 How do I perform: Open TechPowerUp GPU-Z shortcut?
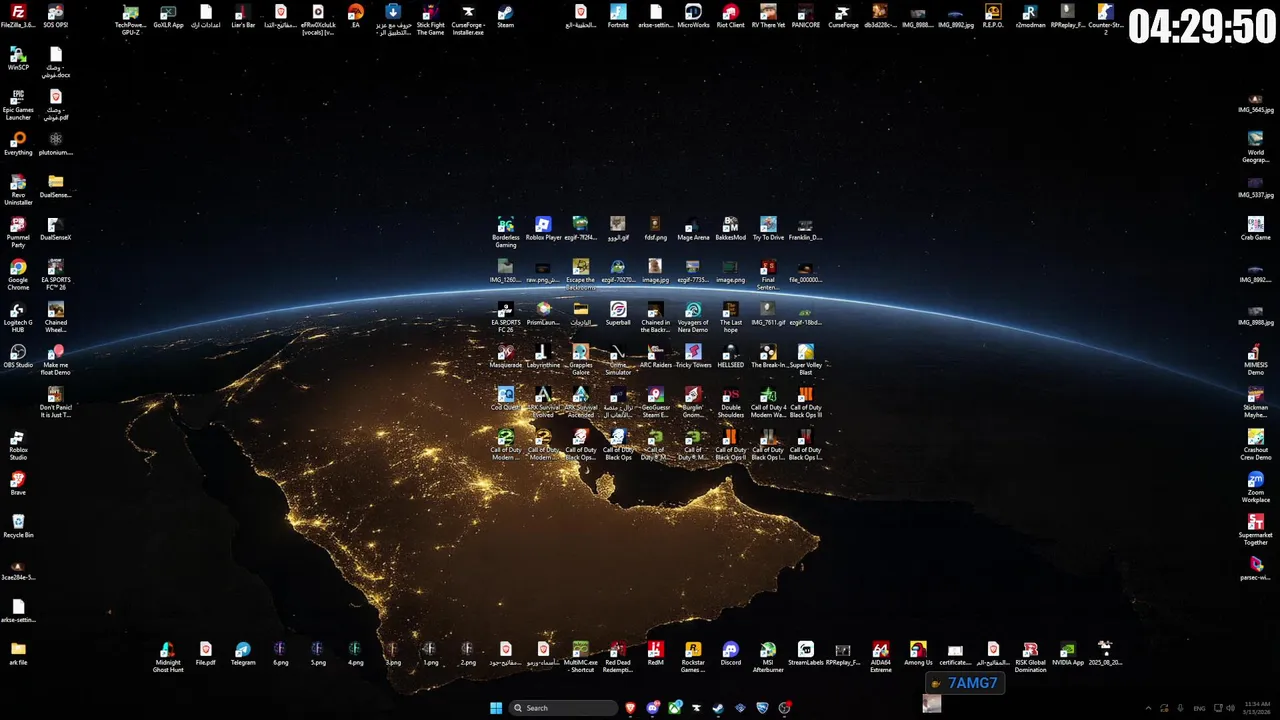pos(130,20)
